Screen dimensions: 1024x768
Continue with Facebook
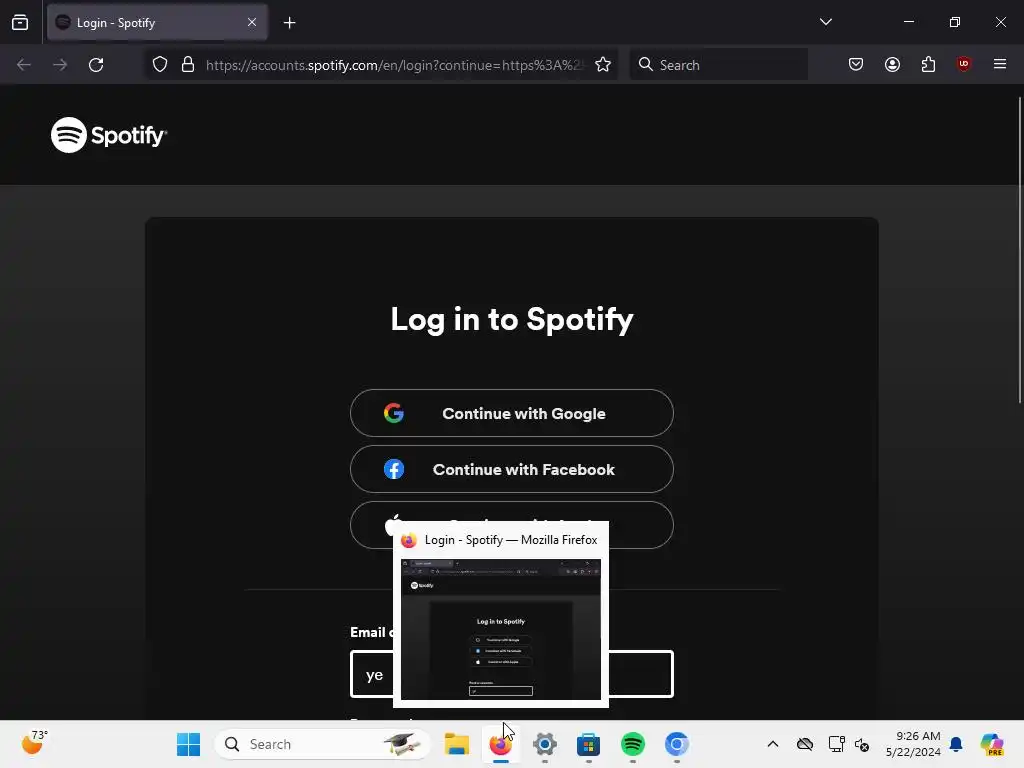(x=511, y=470)
